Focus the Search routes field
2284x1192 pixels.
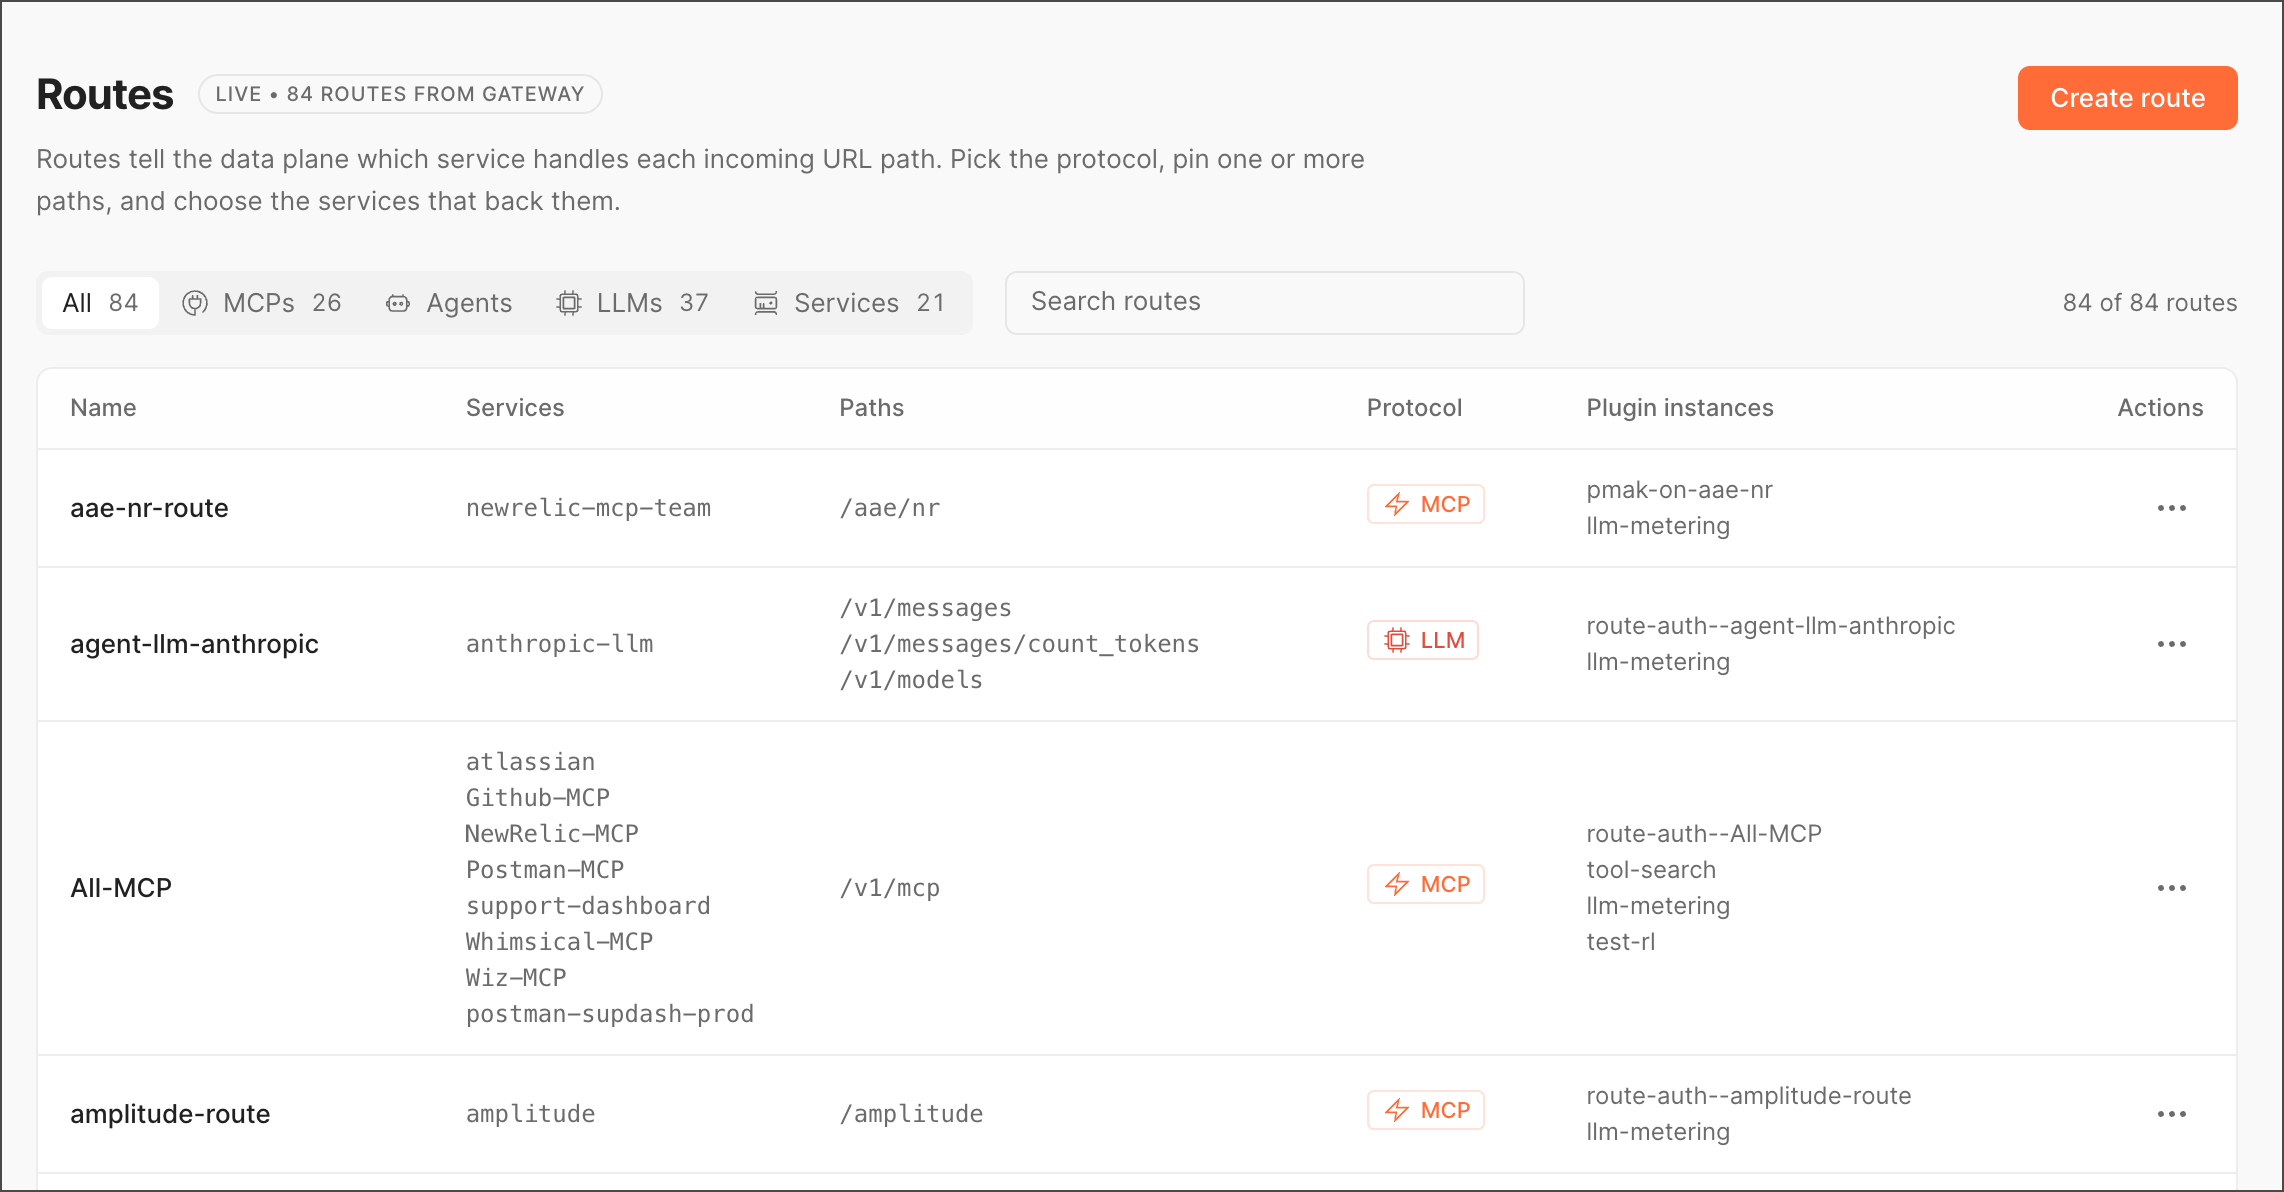tap(1264, 302)
